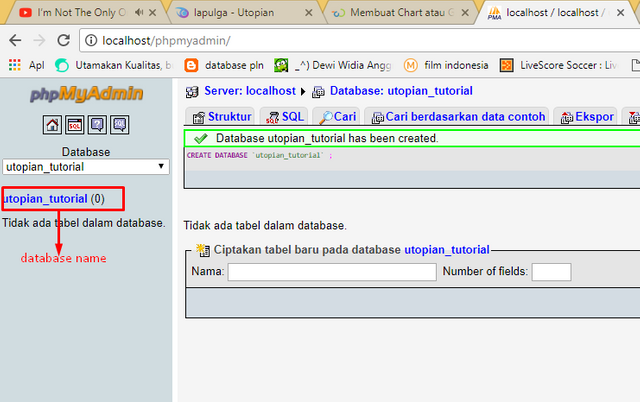This screenshot has height=402, width=640.
Task: Close the Membuat Chart tab
Action: (x=465, y=13)
